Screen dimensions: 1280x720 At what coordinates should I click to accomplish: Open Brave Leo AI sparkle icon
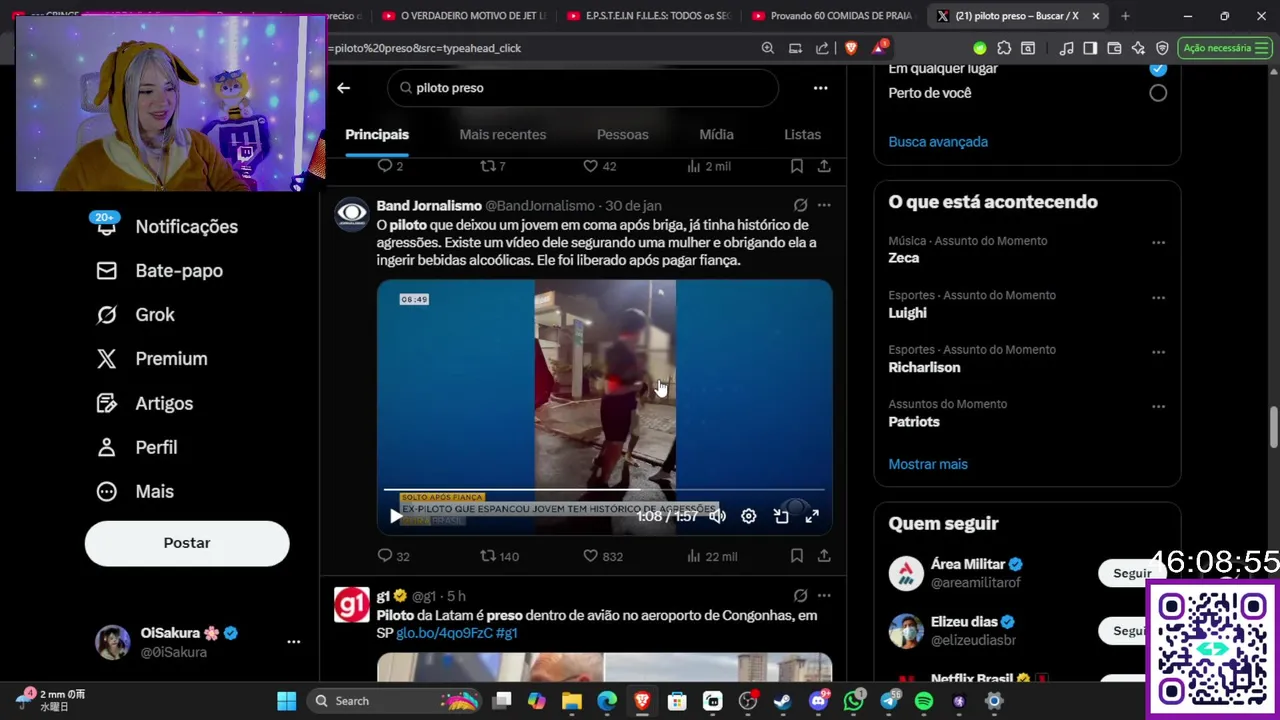[1138, 48]
